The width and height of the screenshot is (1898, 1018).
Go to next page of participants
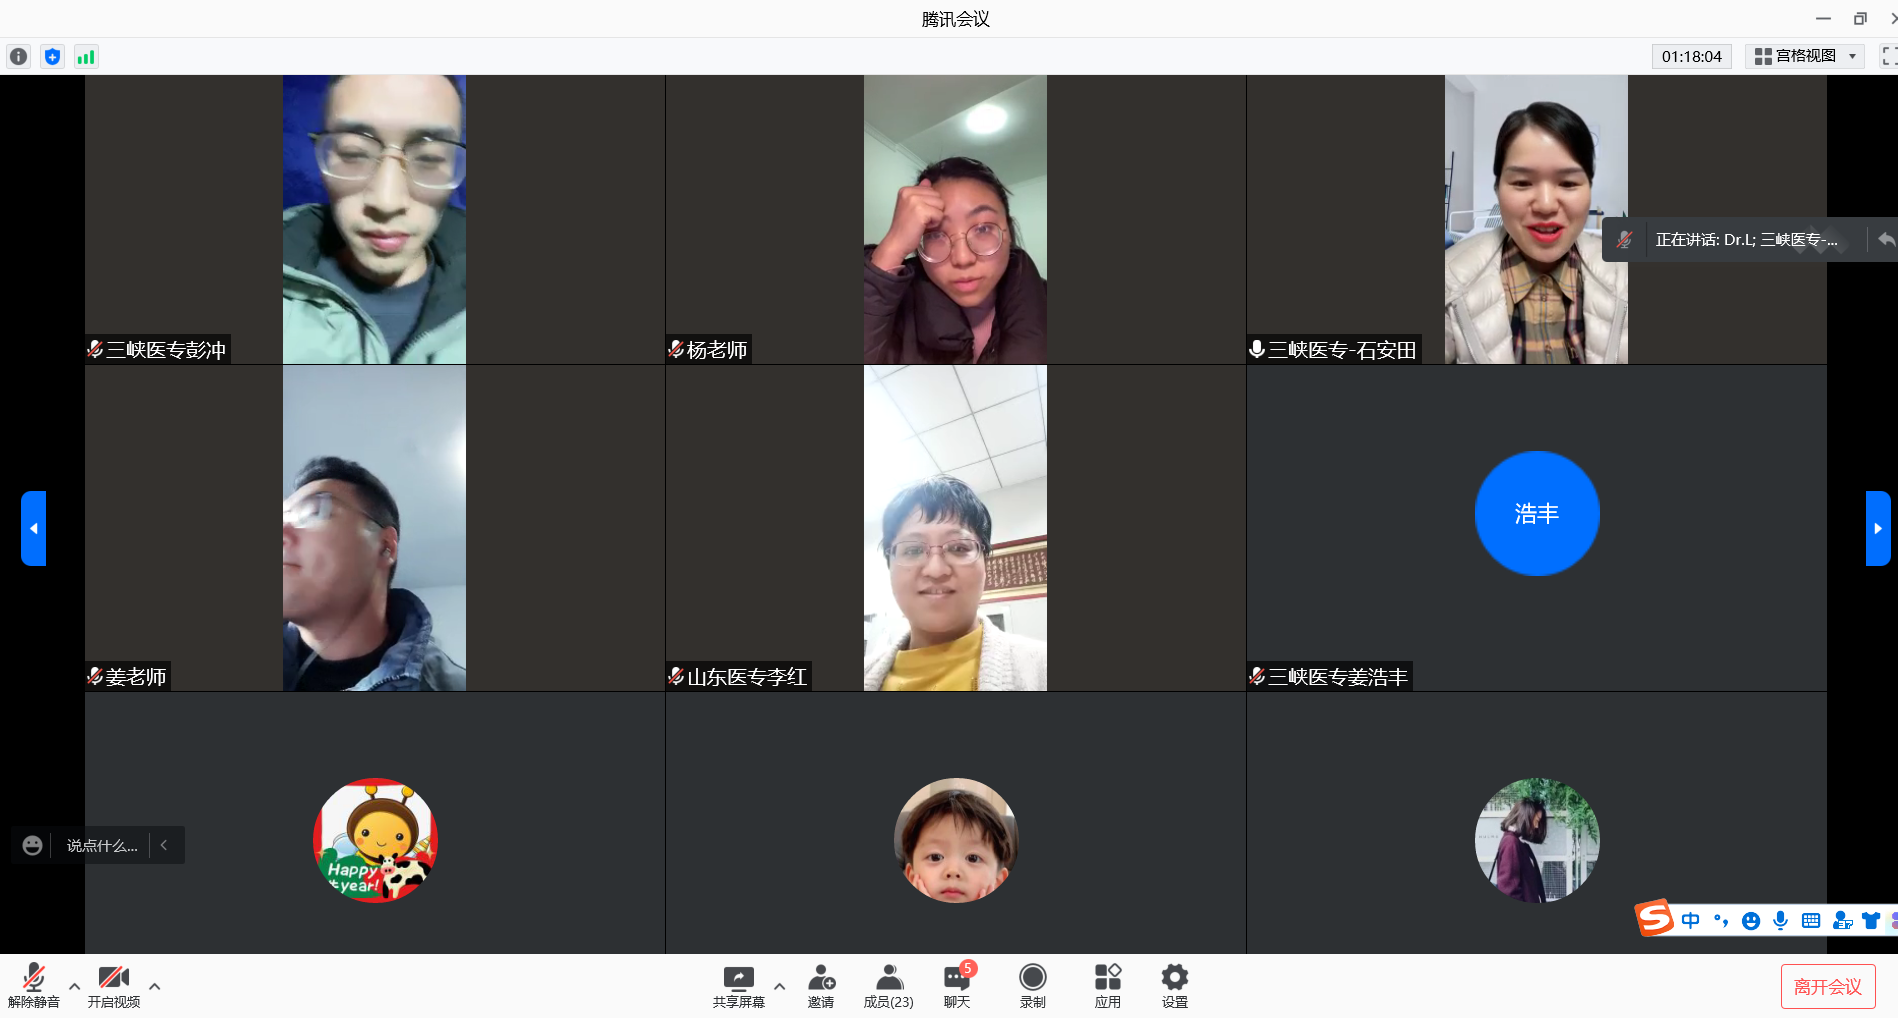[1878, 528]
